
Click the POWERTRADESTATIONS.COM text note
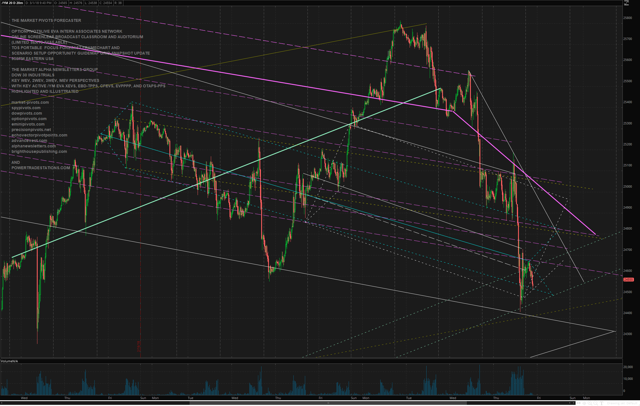41,168
